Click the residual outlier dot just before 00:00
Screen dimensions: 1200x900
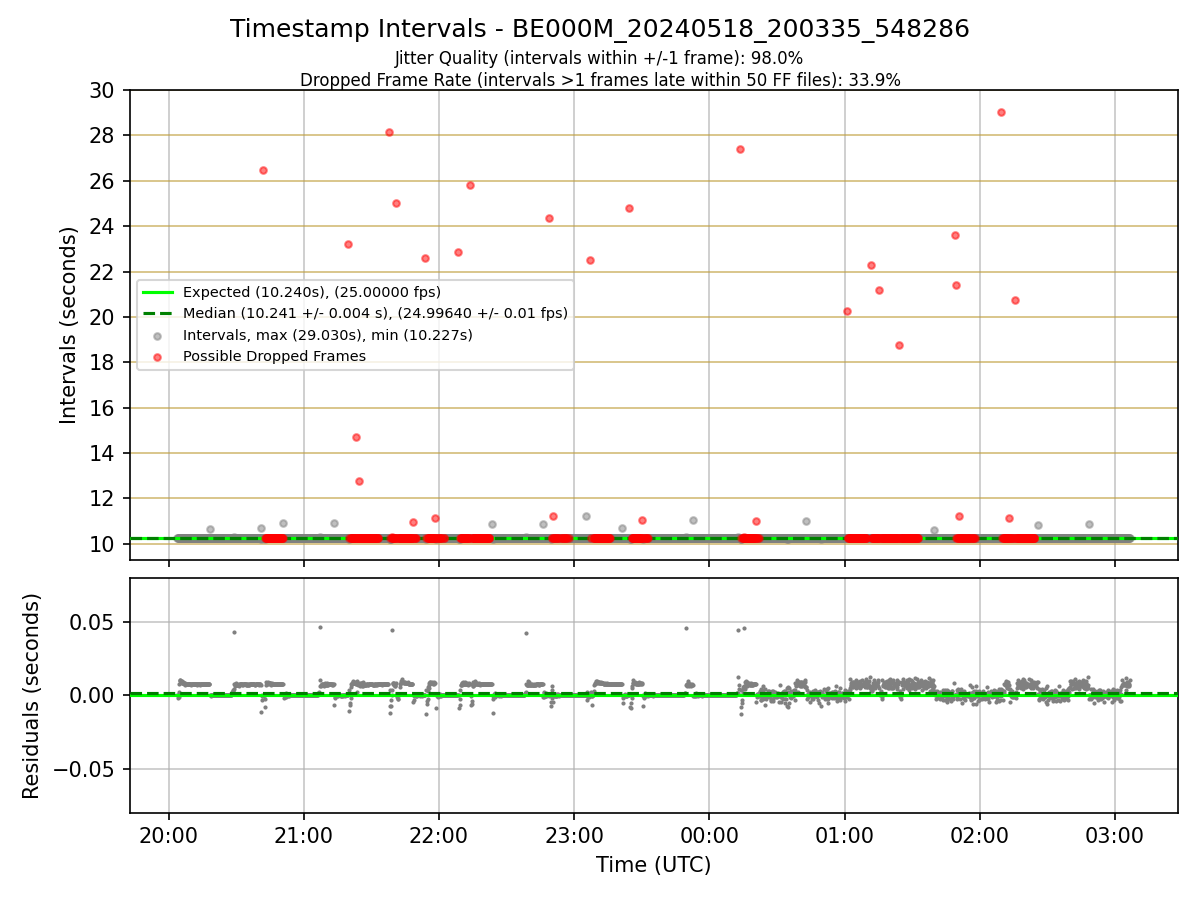686,628
